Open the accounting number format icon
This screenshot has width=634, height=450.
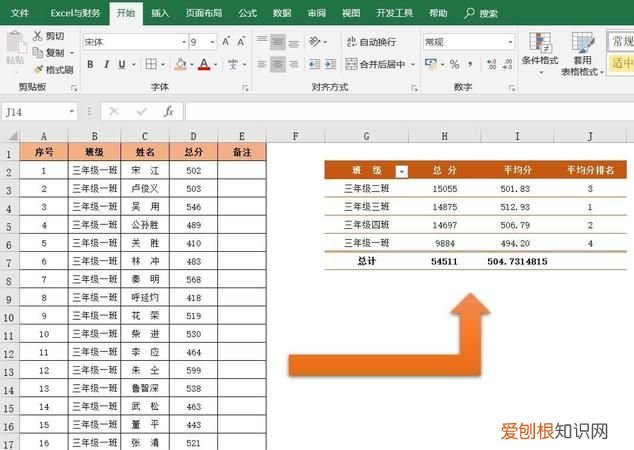tap(431, 64)
